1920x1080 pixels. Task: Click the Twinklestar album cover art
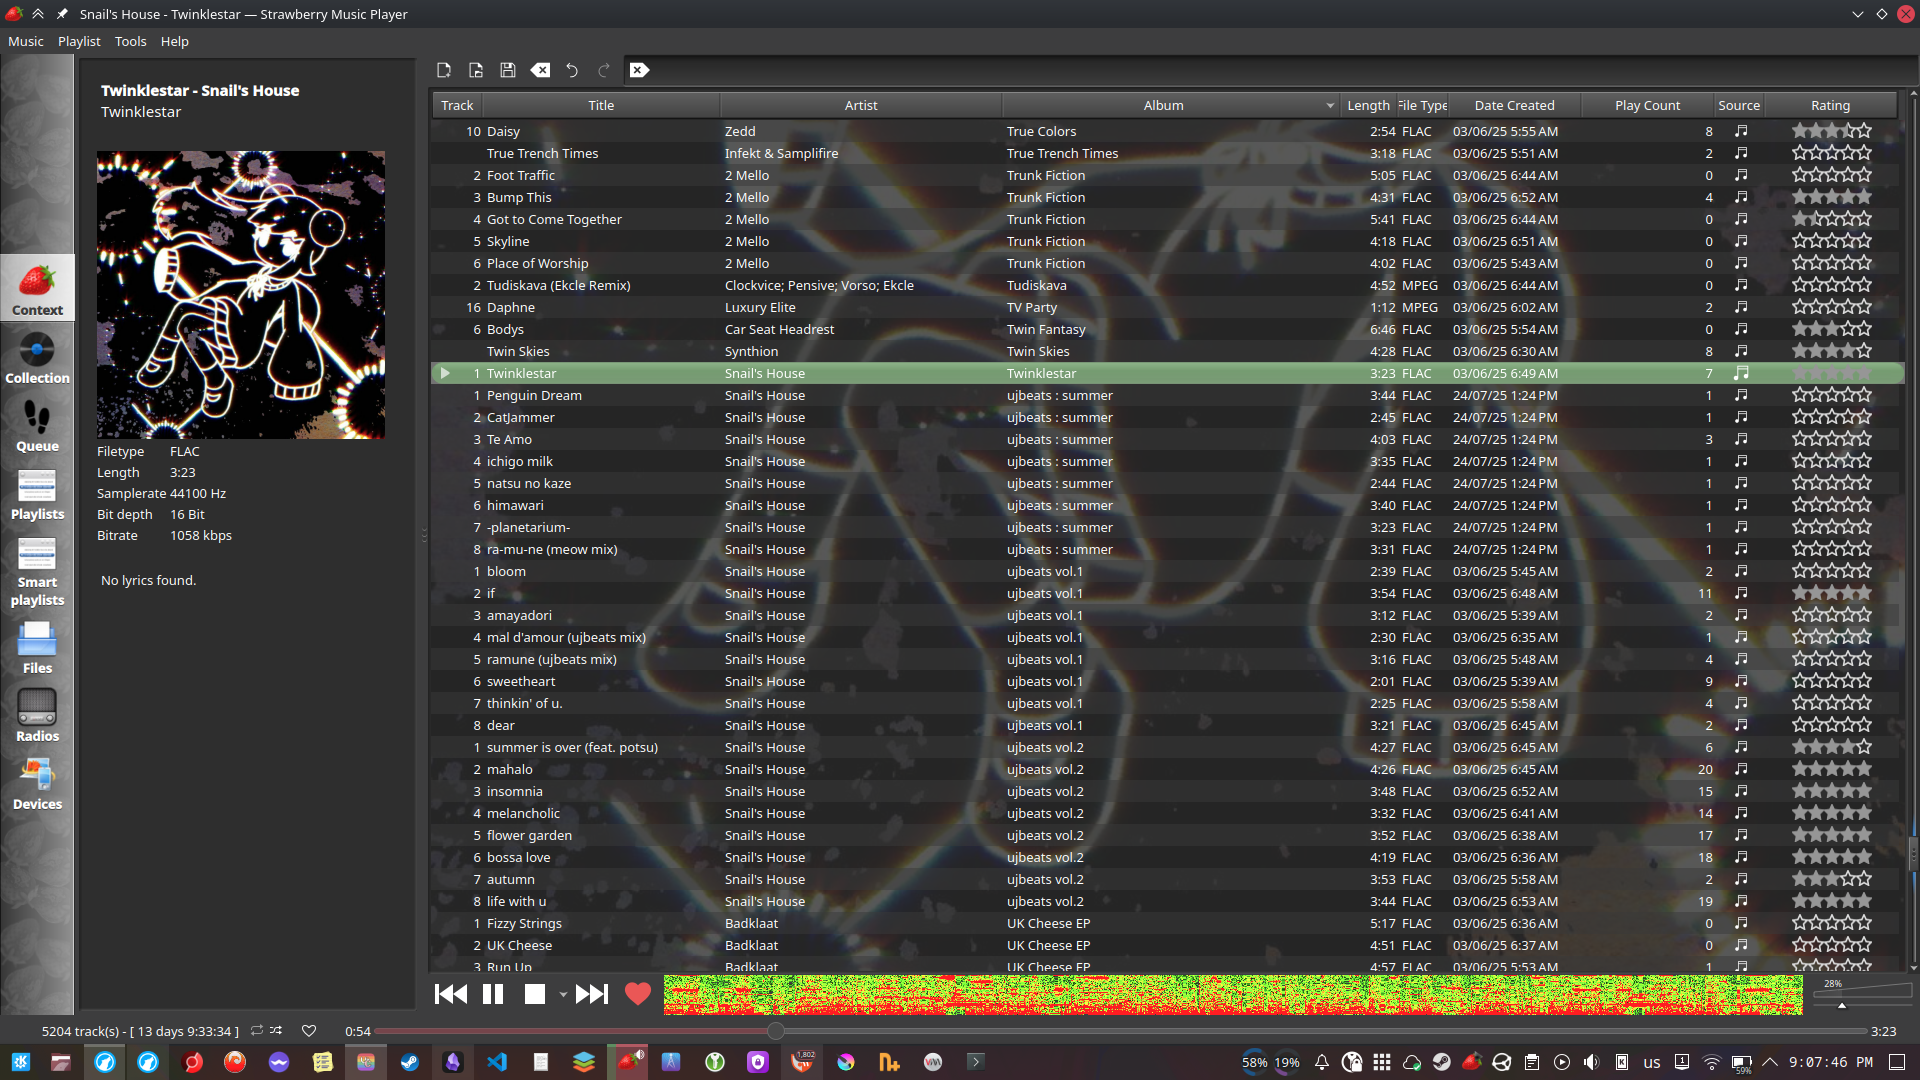pyautogui.click(x=241, y=295)
